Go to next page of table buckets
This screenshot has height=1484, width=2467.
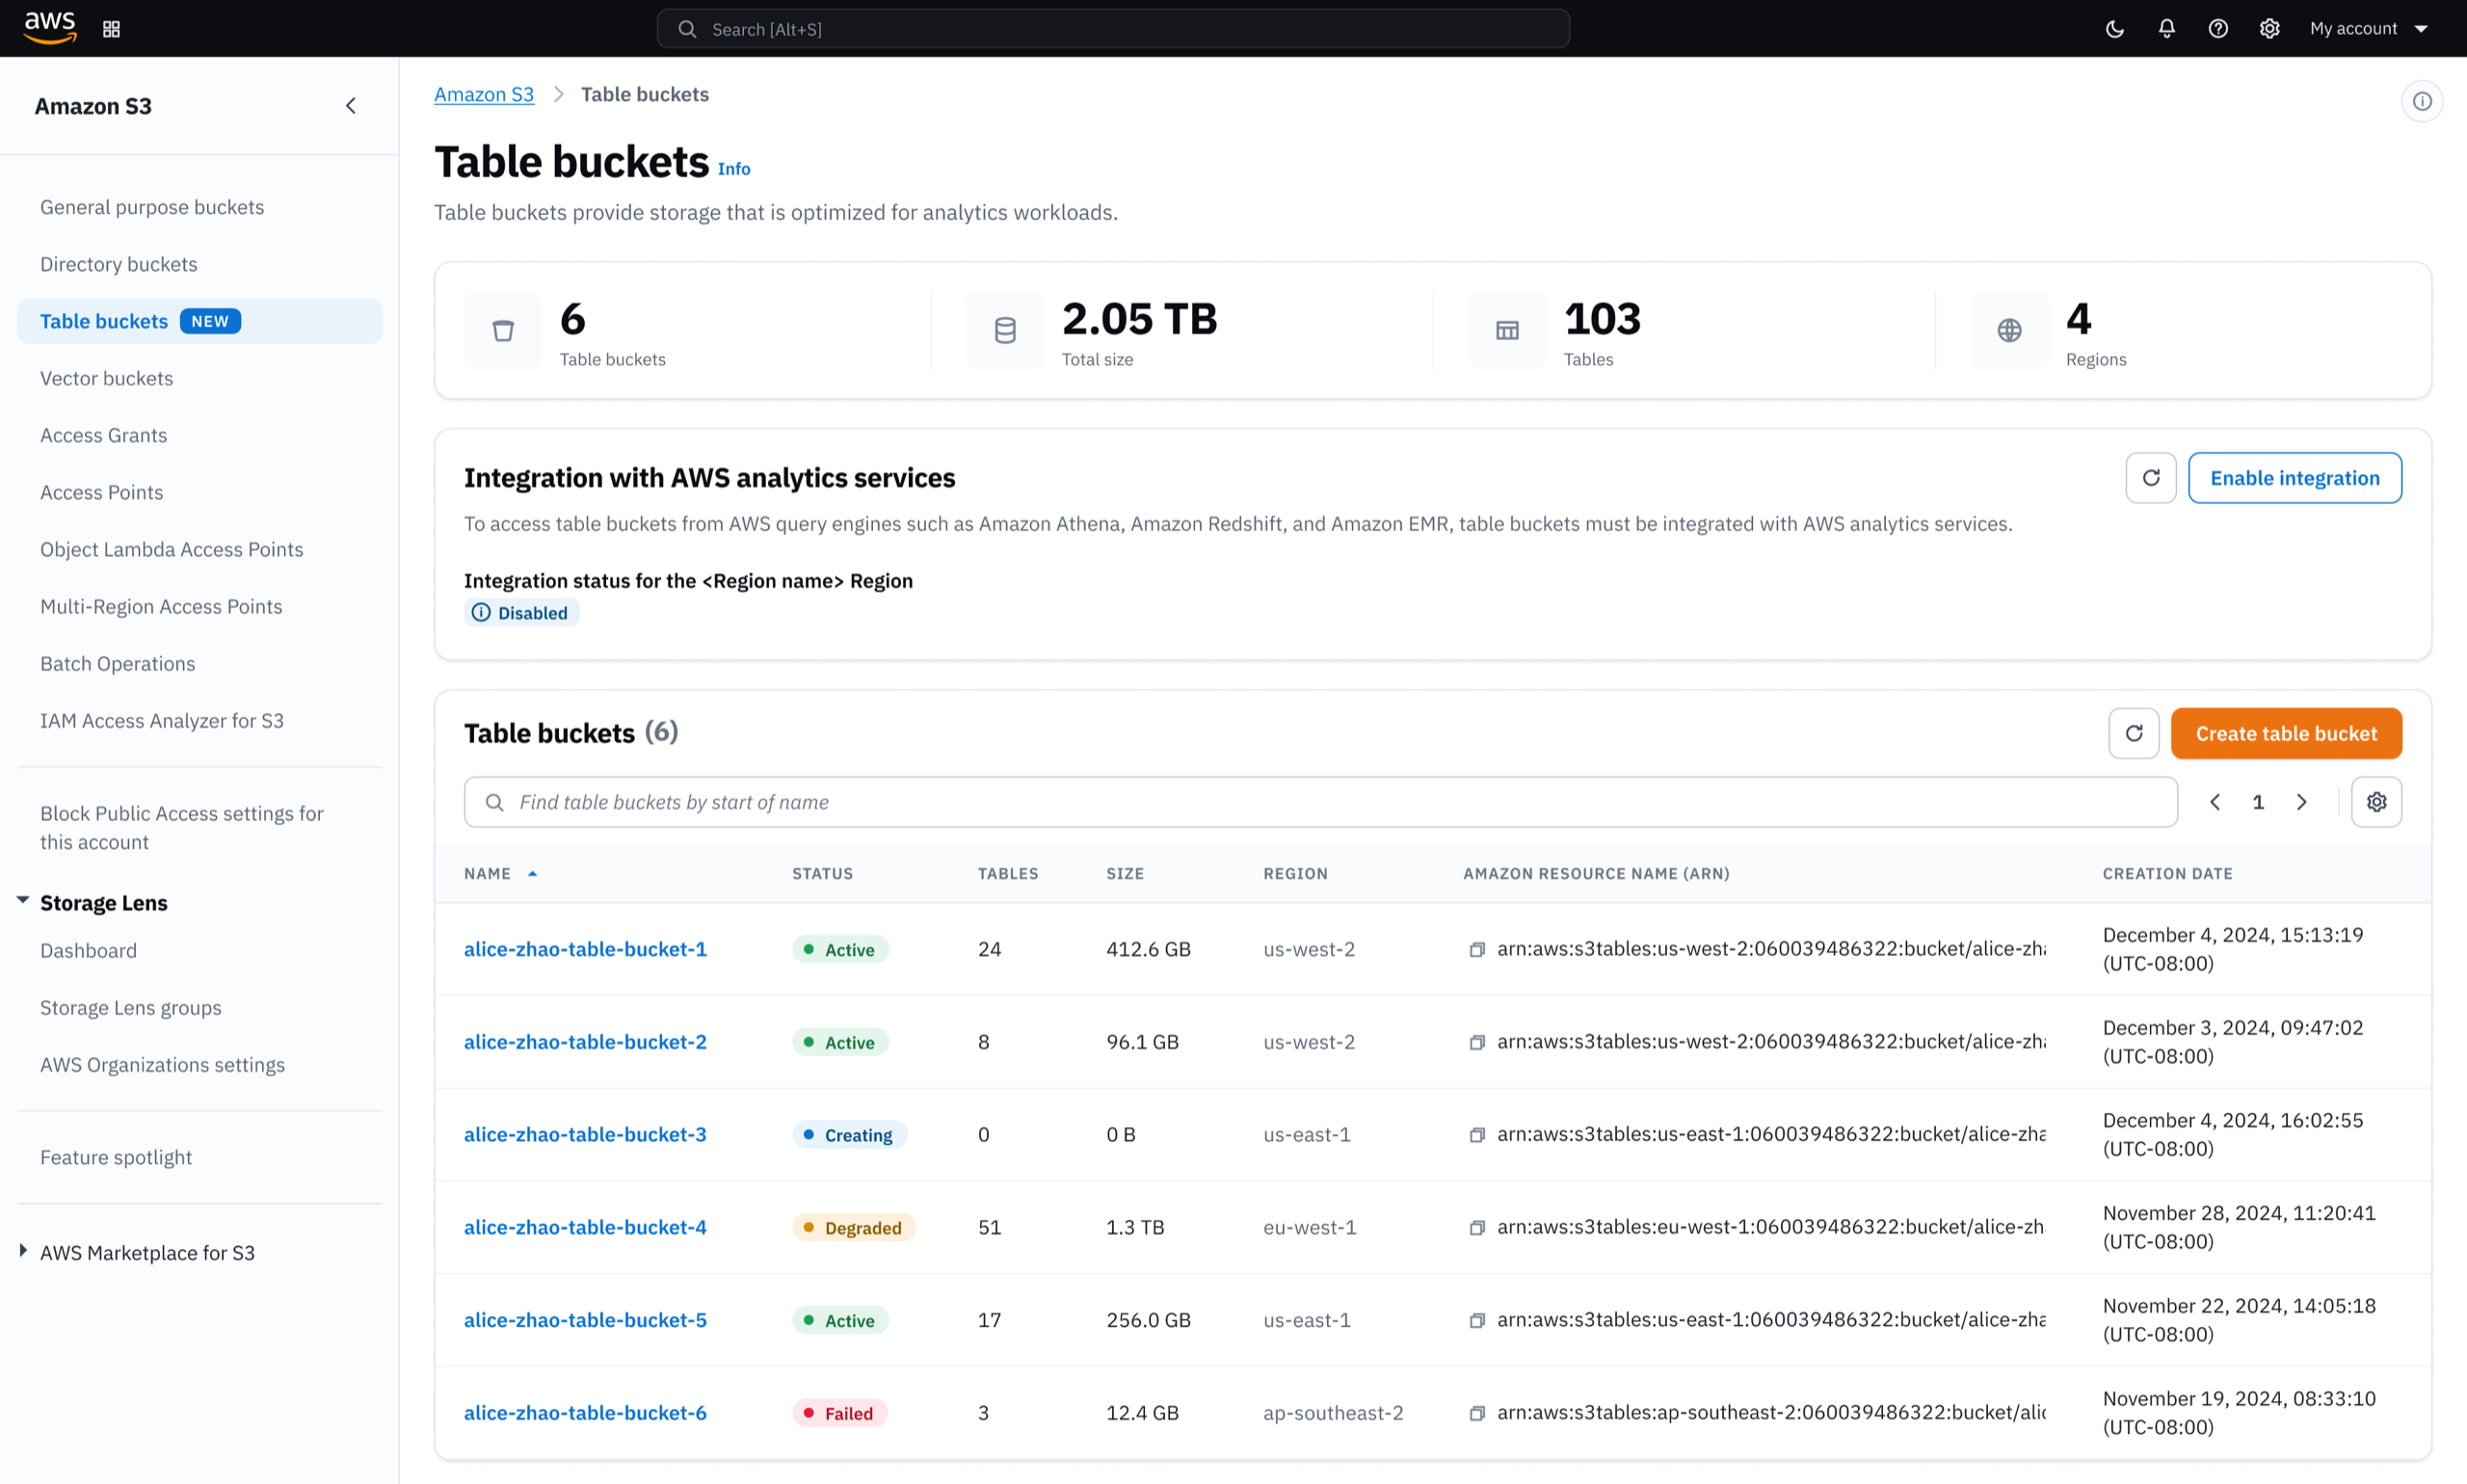[x=2301, y=802]
